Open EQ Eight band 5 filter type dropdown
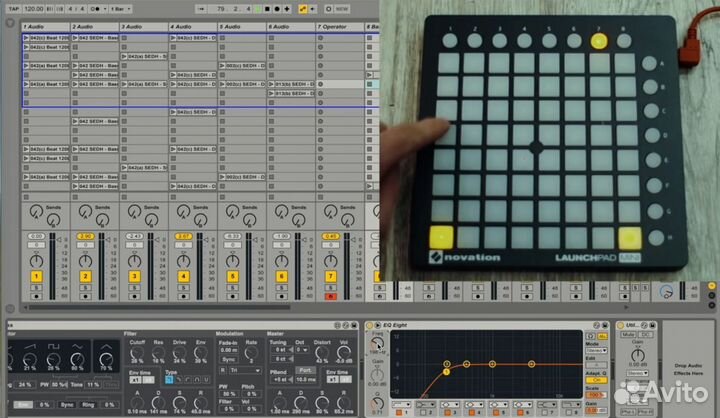The width and height of the screenshot is (720, 418). point(498,405)
